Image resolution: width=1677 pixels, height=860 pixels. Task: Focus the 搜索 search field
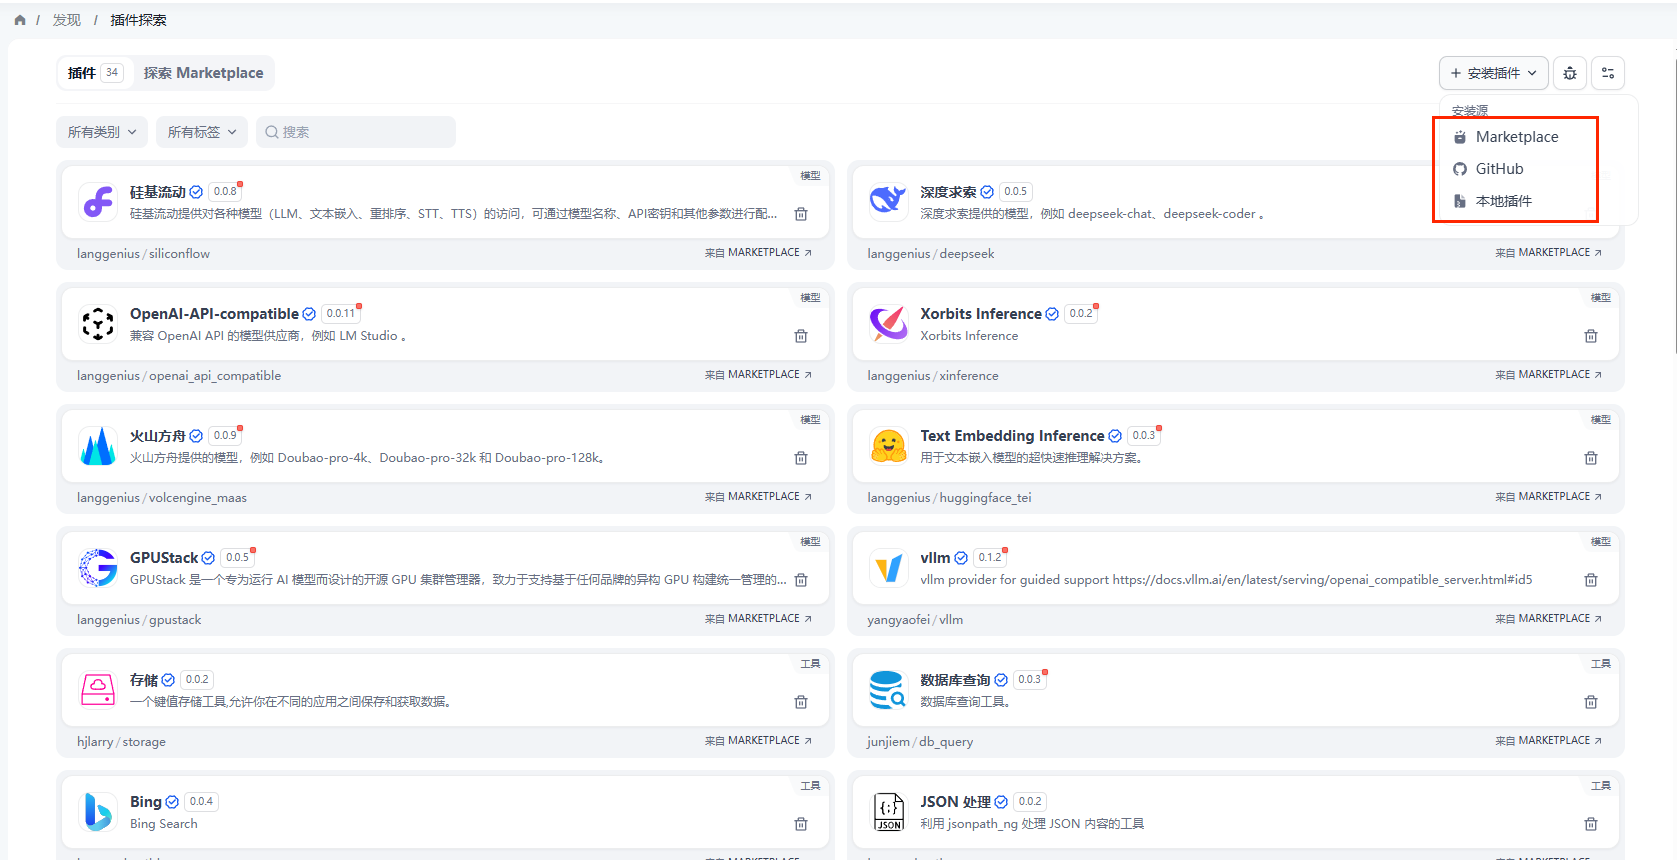tap(356, 132)
